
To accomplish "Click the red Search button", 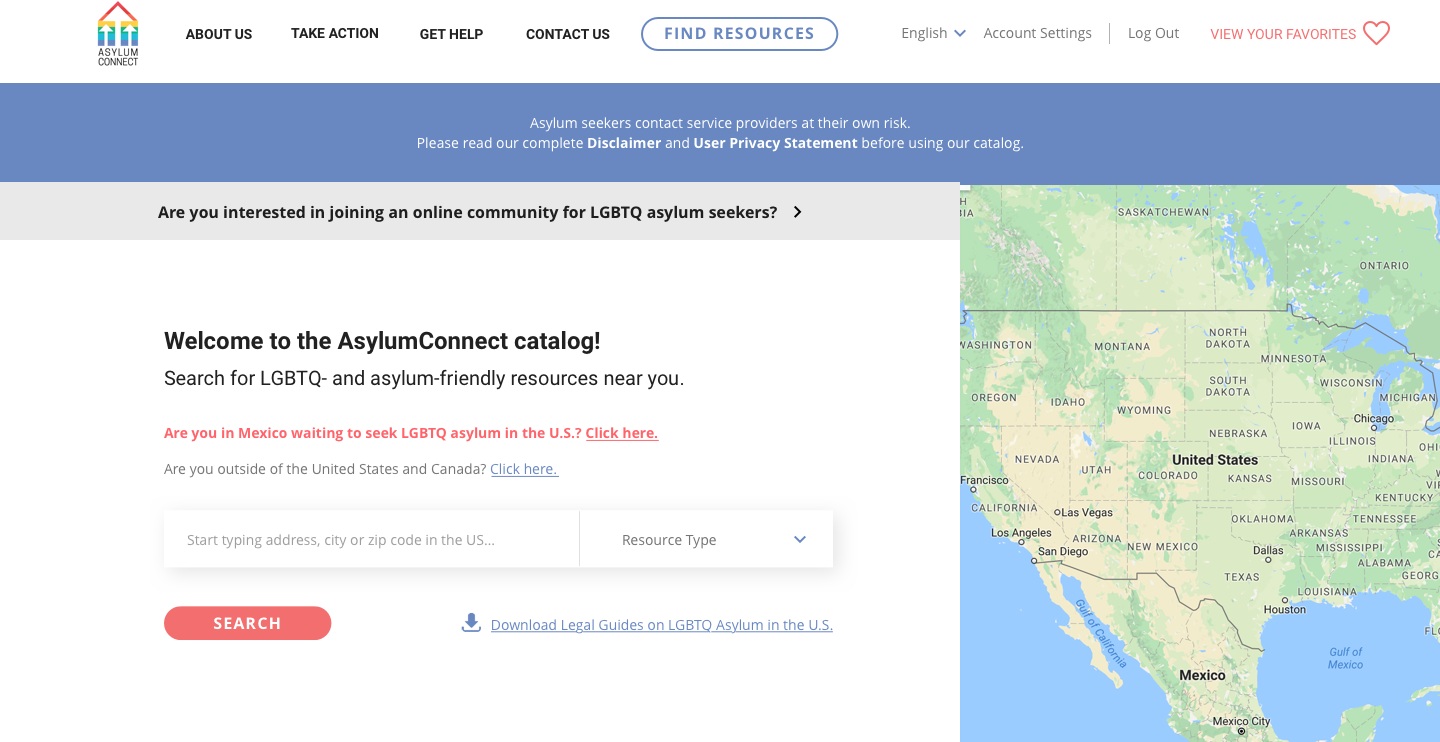I will [x=247, y=623].
